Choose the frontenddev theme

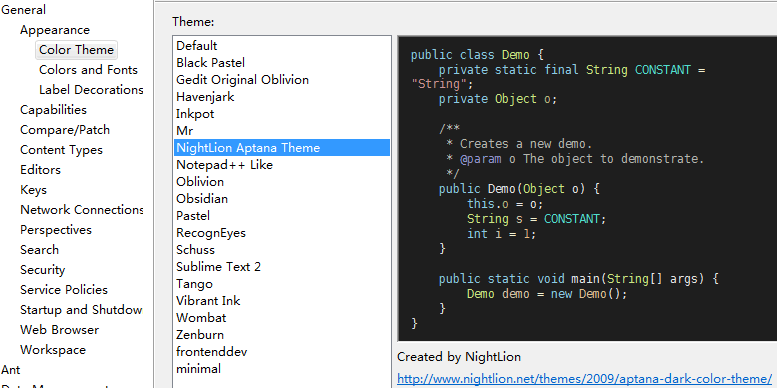click(282, 351)
